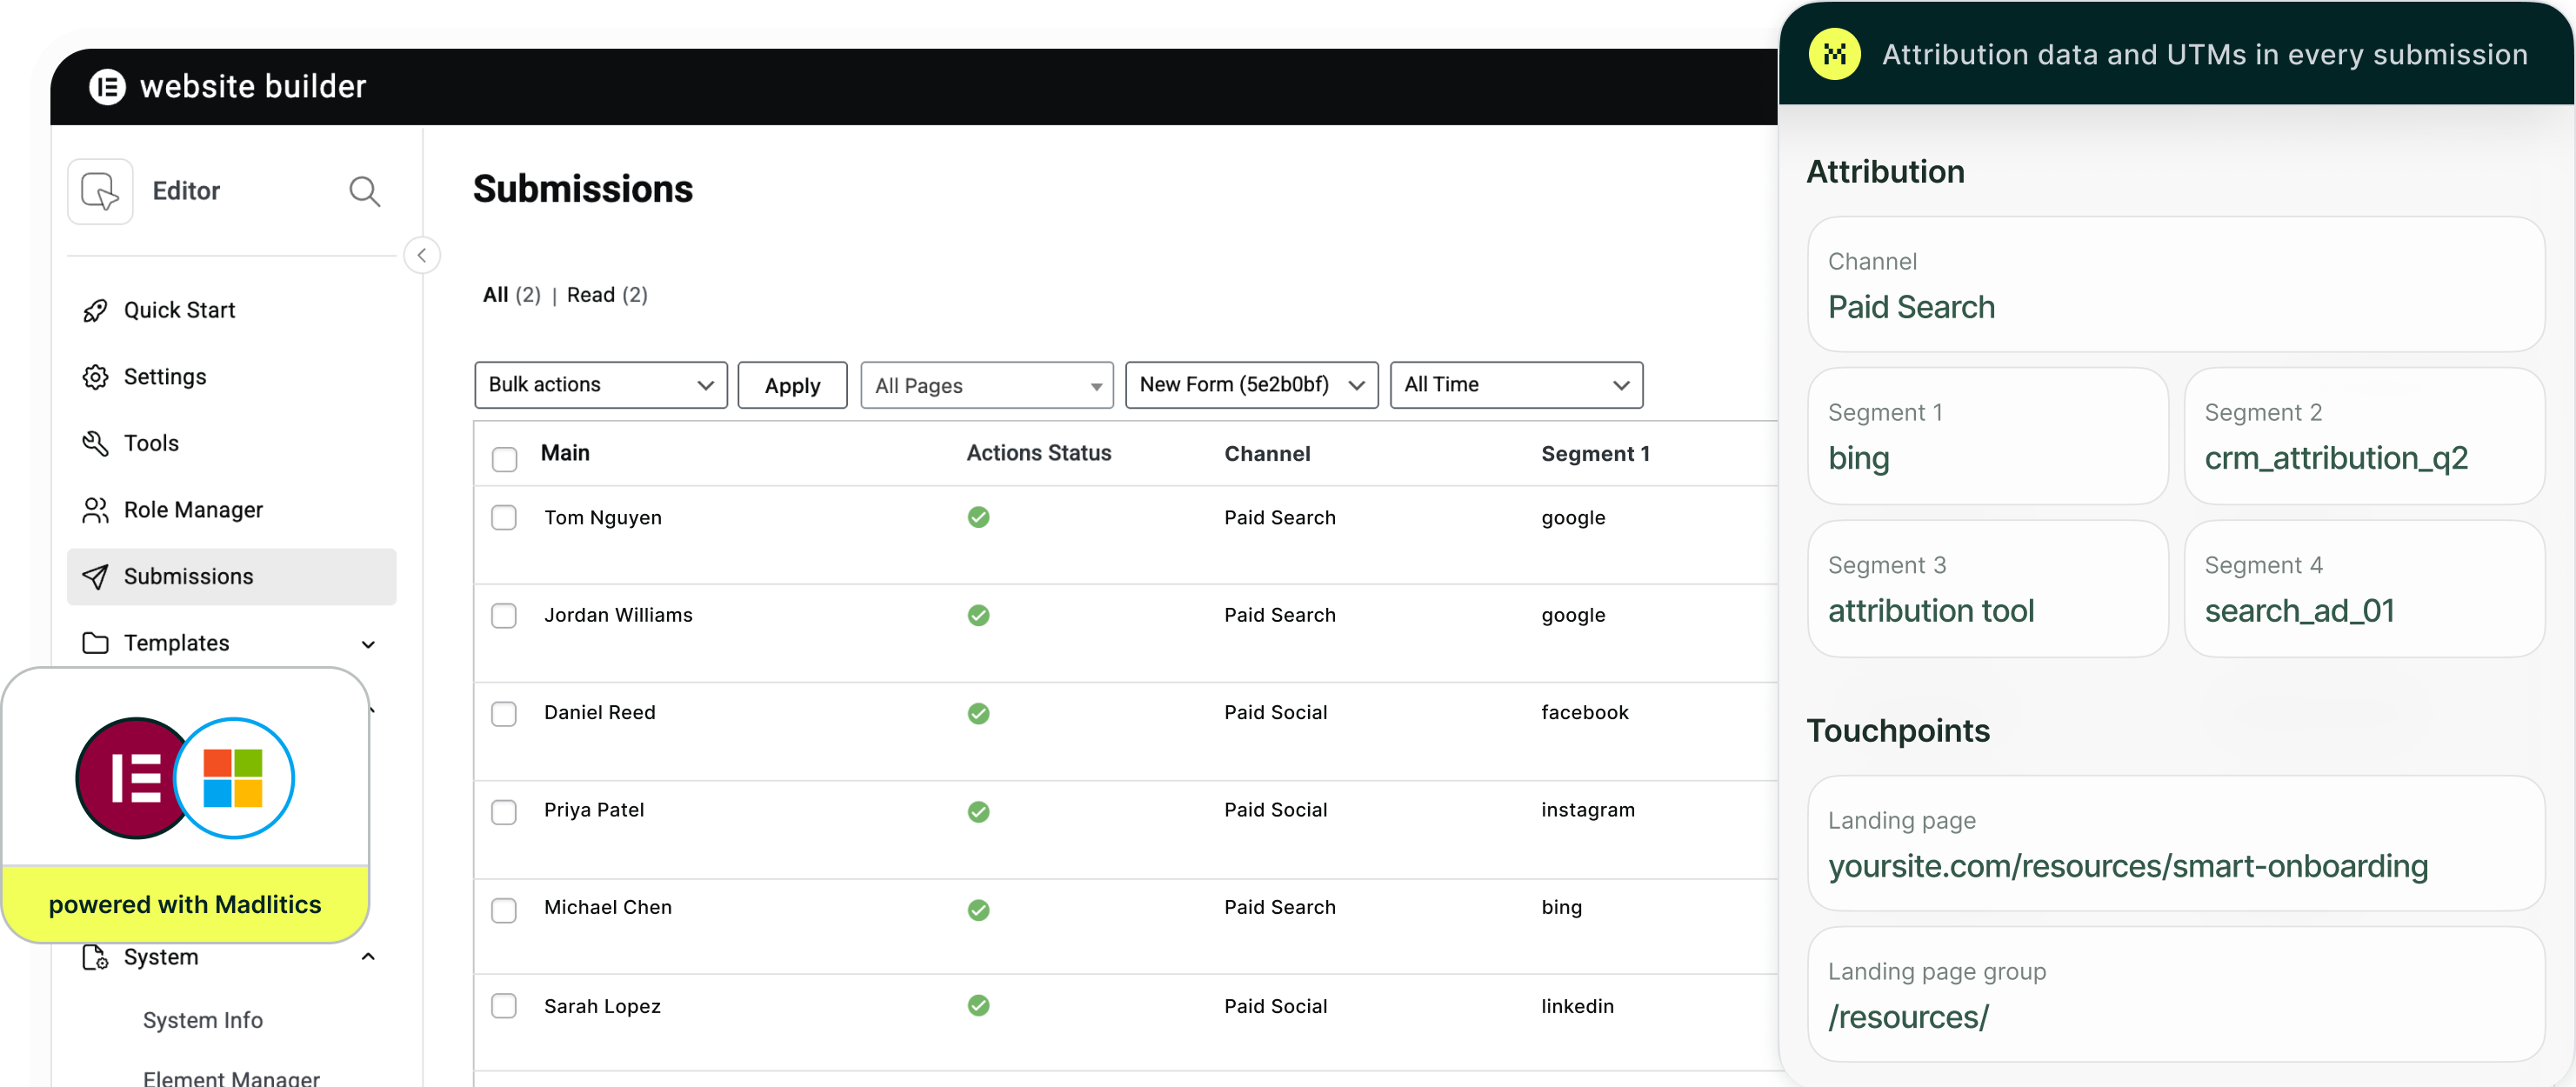
Task: Click the Segment 1 bing card
Action: click(1988, 436)
